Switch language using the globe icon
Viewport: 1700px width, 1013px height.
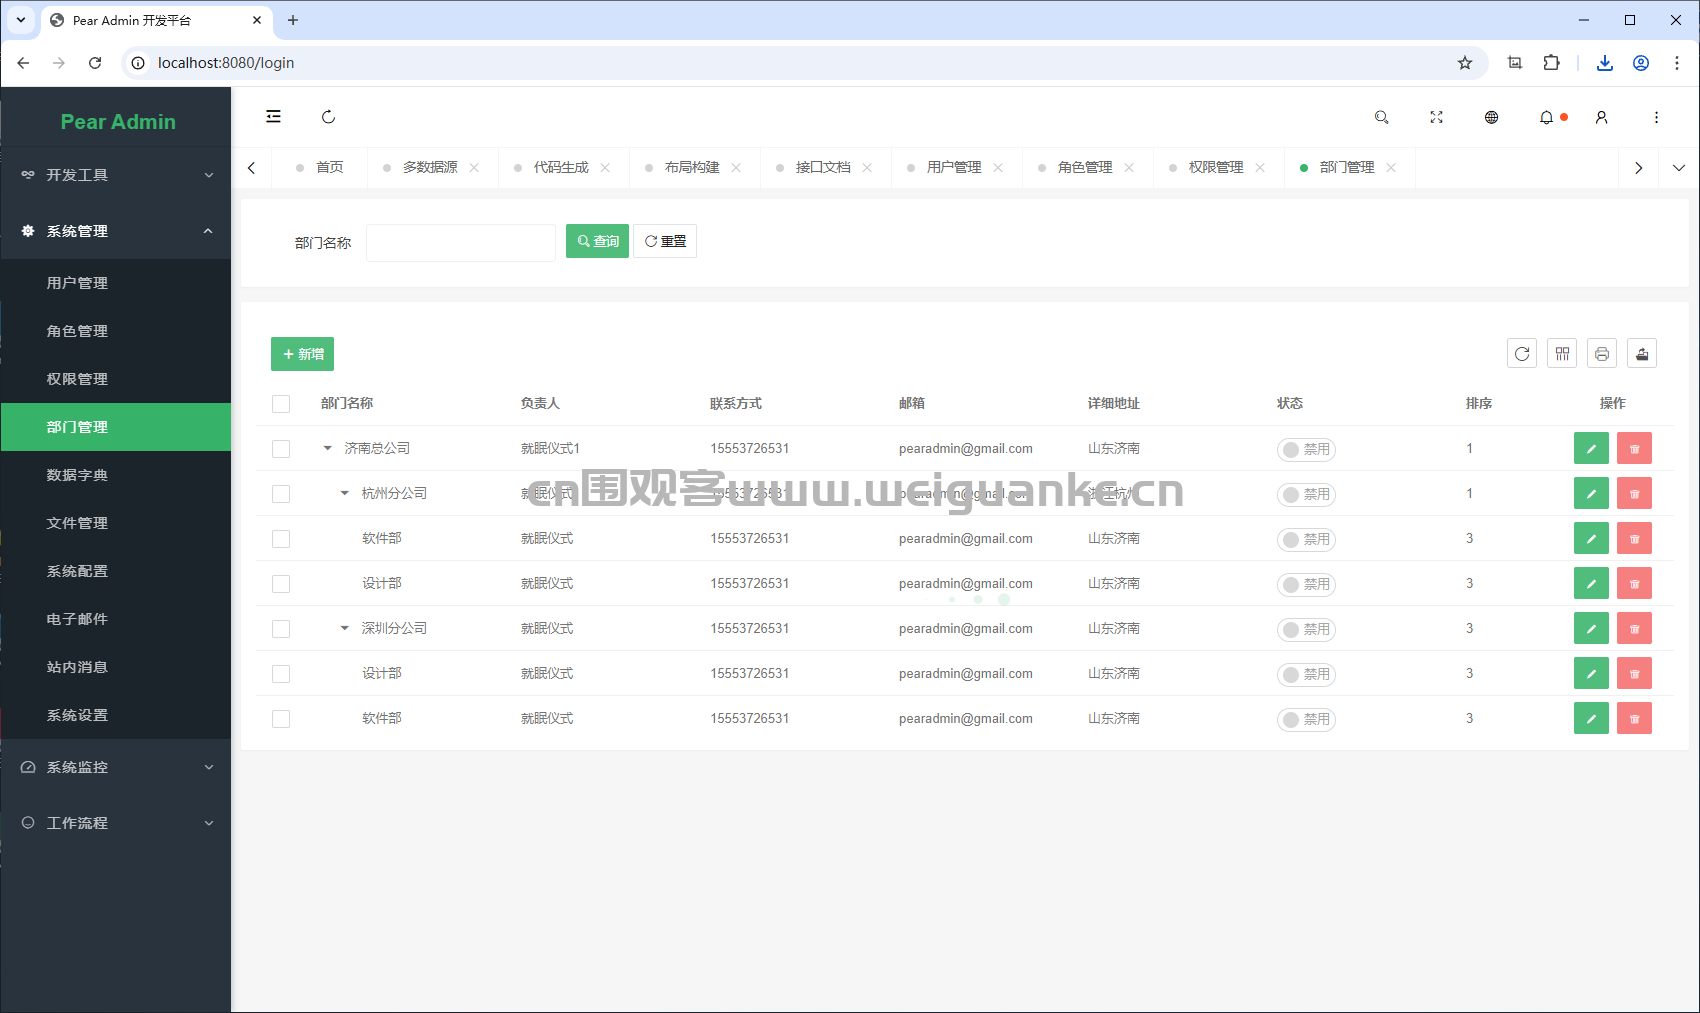coord(1491,117)
